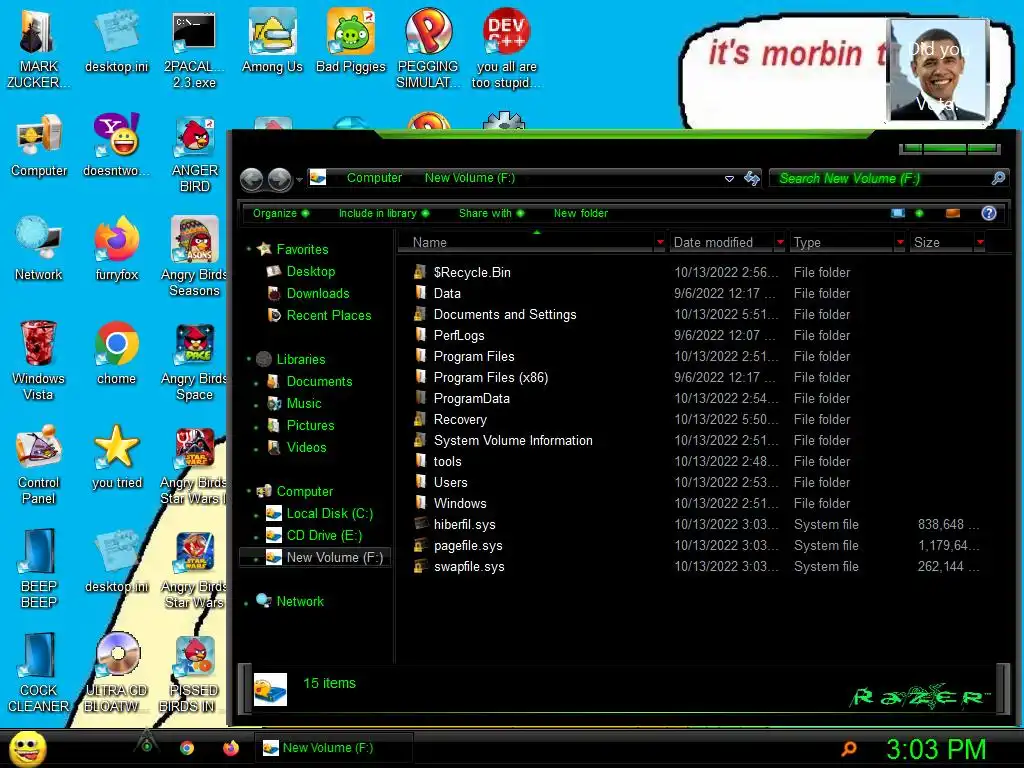Open the change view dropdown in the toolbar
The width and height of the screenshot is (1024, 768).
coord(920,213)
